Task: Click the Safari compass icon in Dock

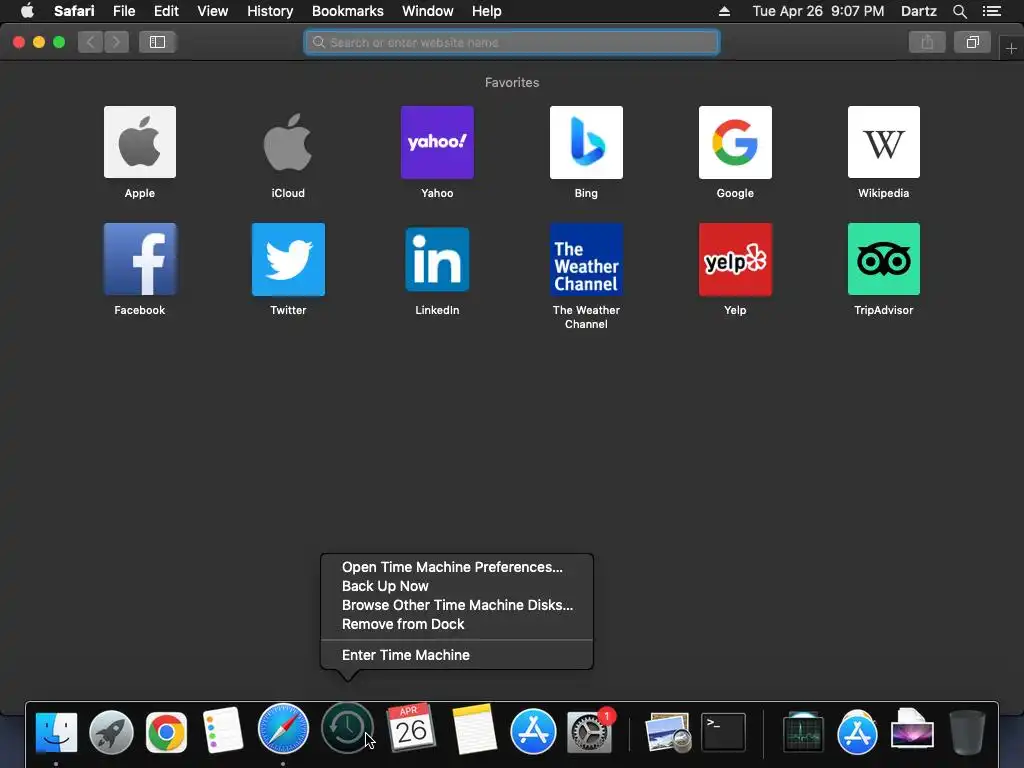Action: coord(283,729)
